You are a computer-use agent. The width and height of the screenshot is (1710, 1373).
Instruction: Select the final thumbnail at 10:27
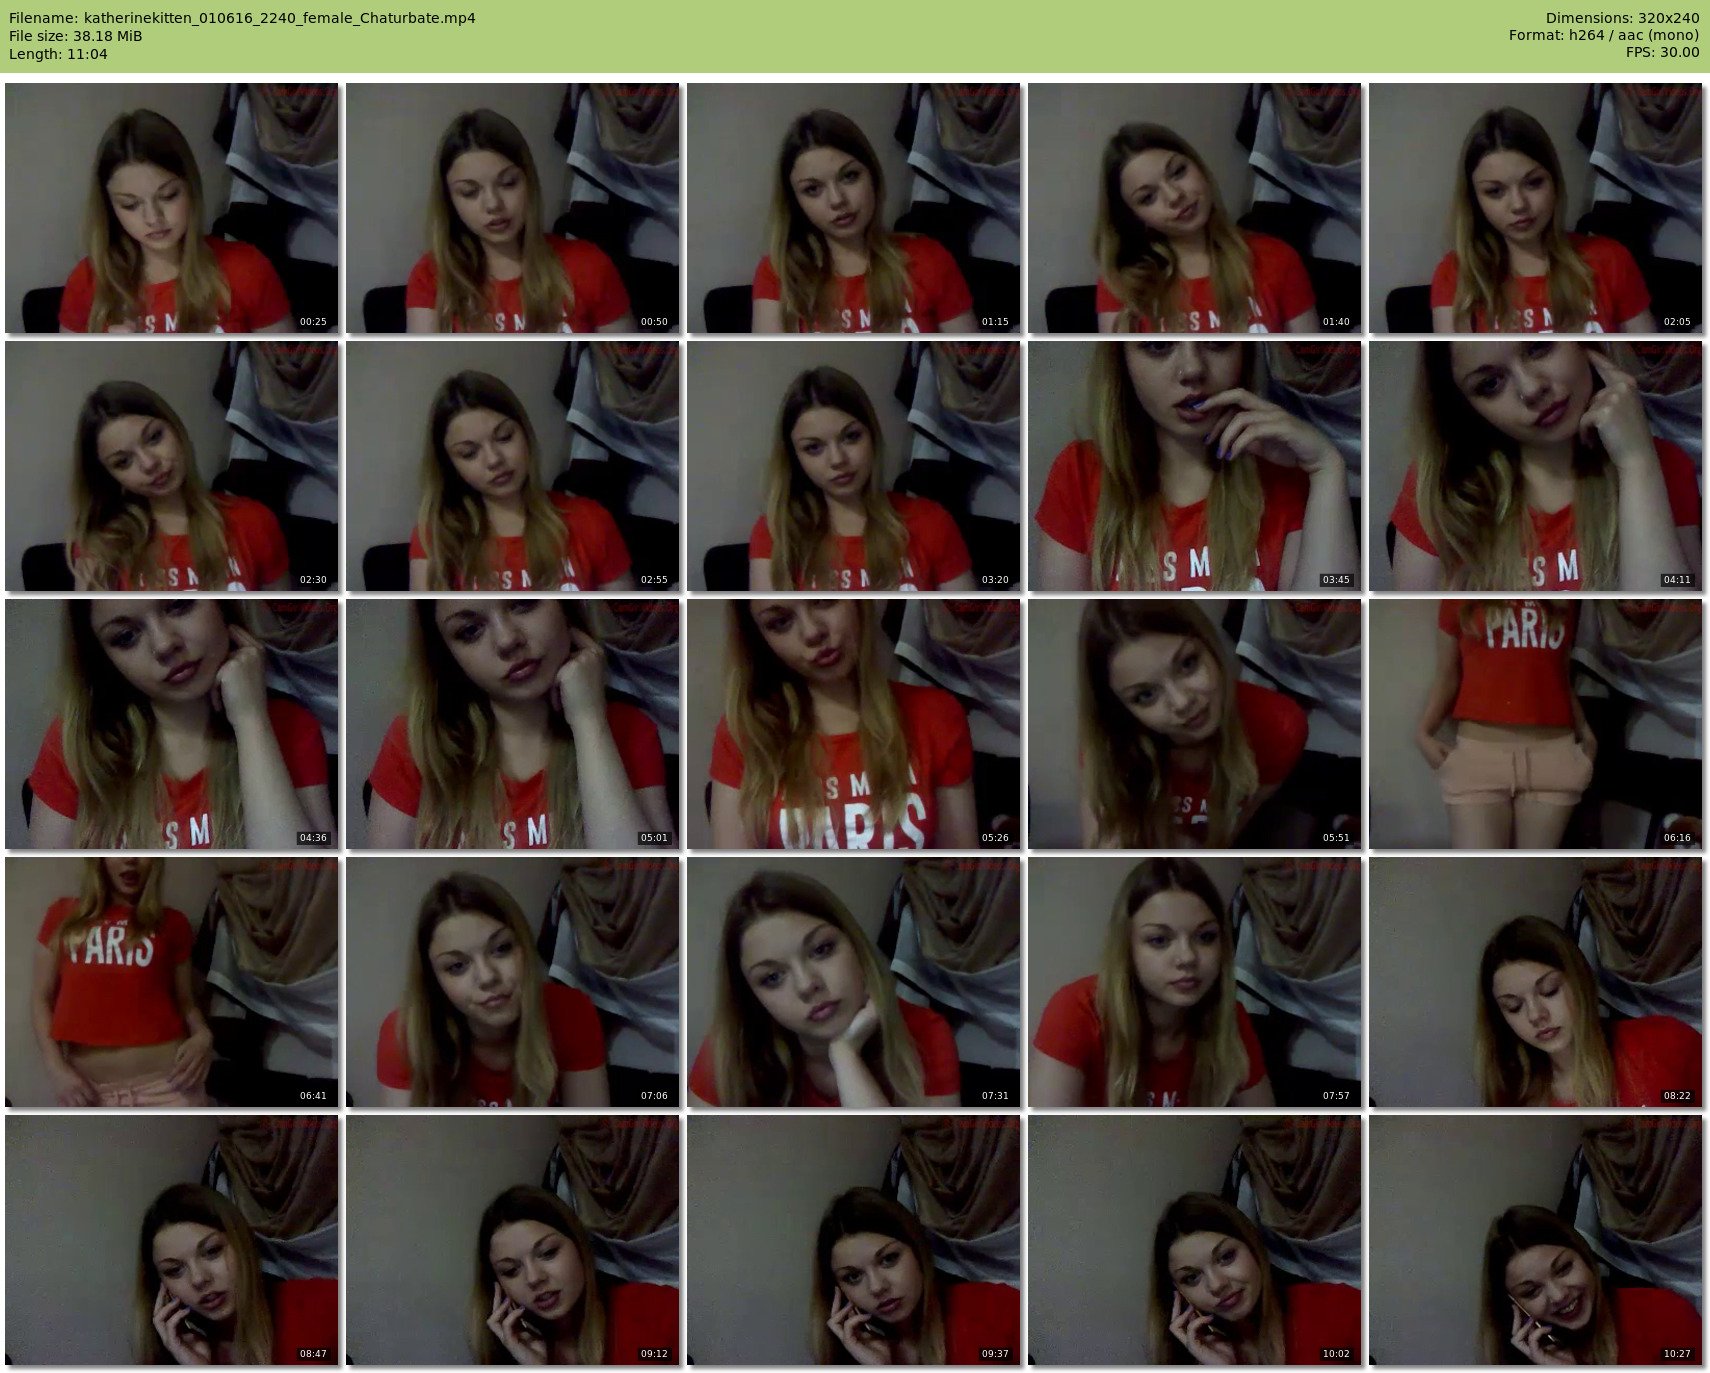pos(1536,1240)
